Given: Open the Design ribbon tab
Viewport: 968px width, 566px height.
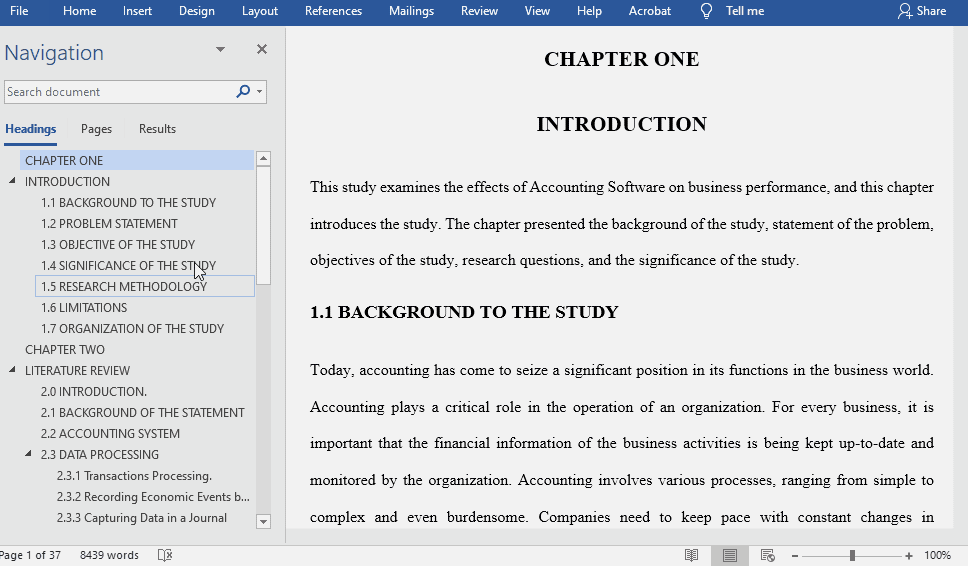Looking at the screenshot, I should click(197, 11).
